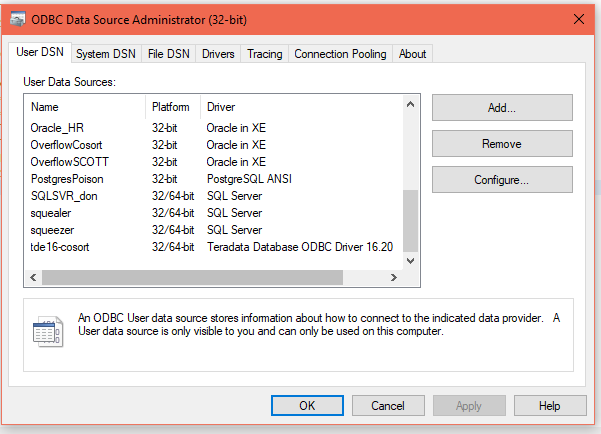View the About tab
This screenshot has width=601, height=434.
[x=412, y=54]
